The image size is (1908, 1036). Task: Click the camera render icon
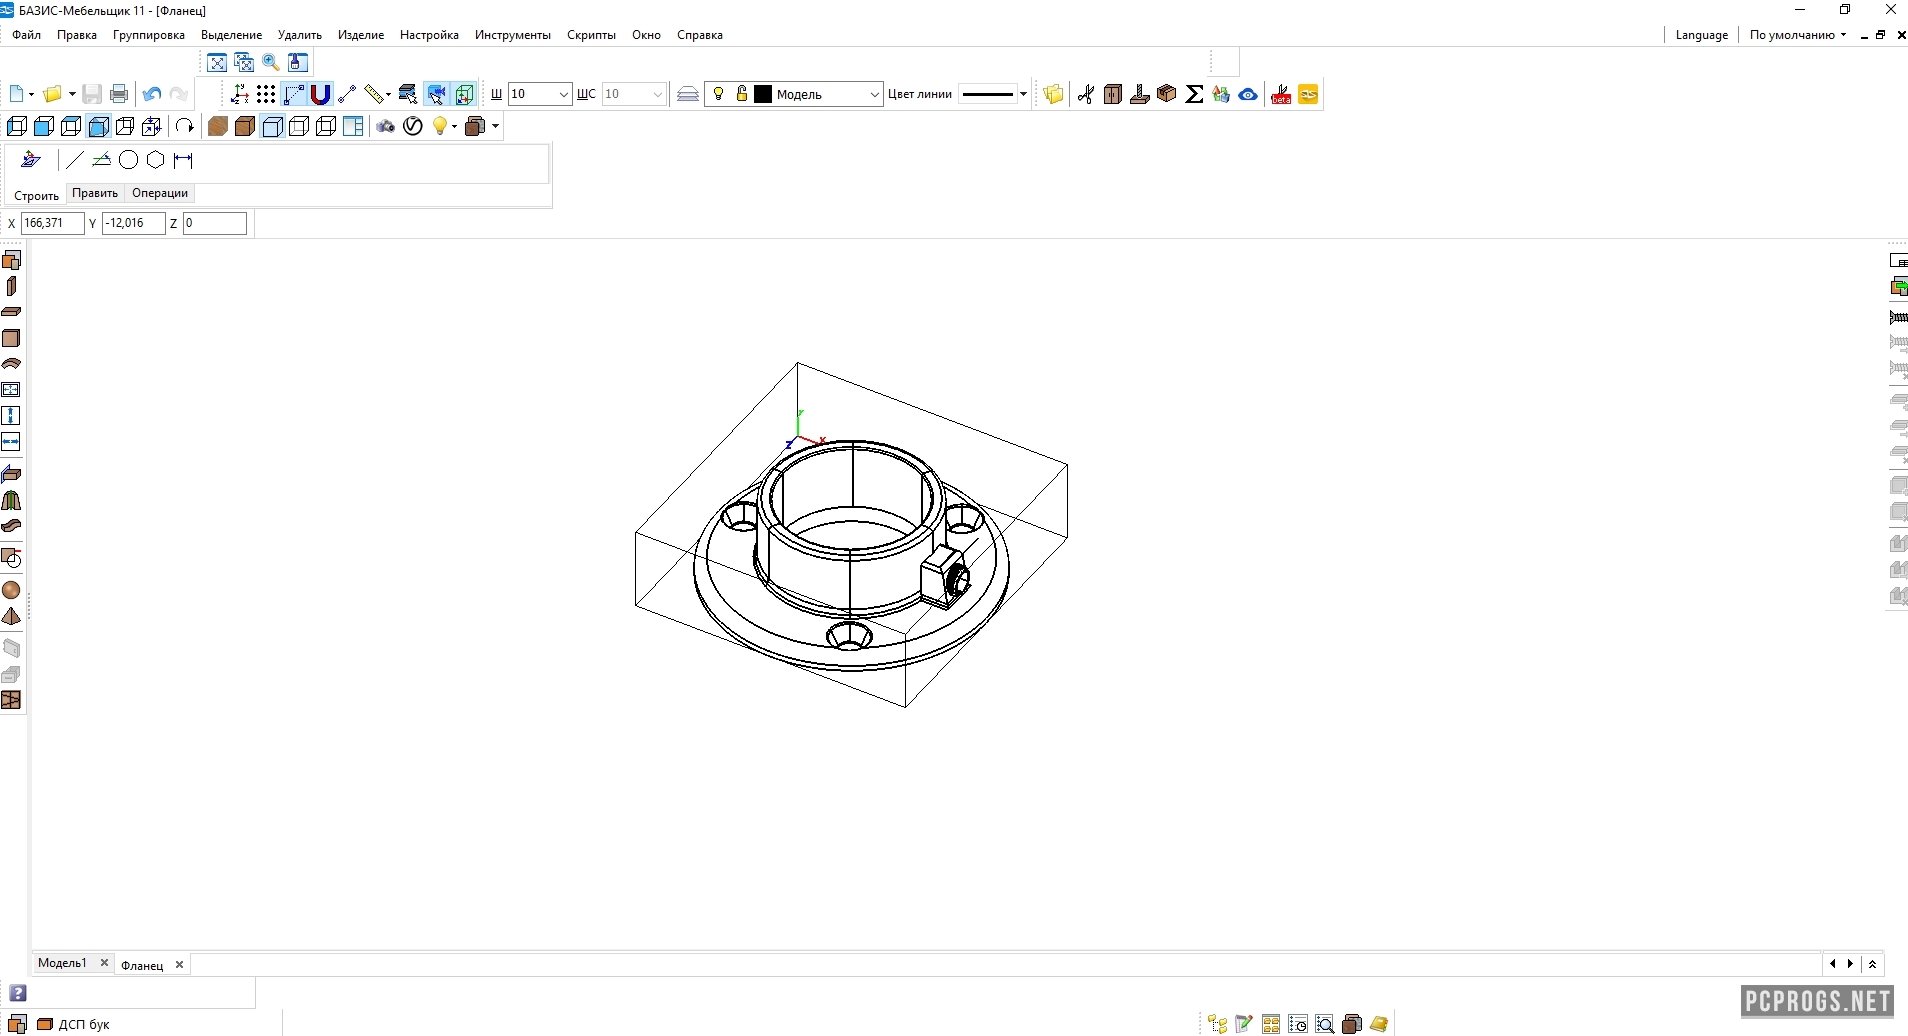pyautogui.click(x=386, y=126)
